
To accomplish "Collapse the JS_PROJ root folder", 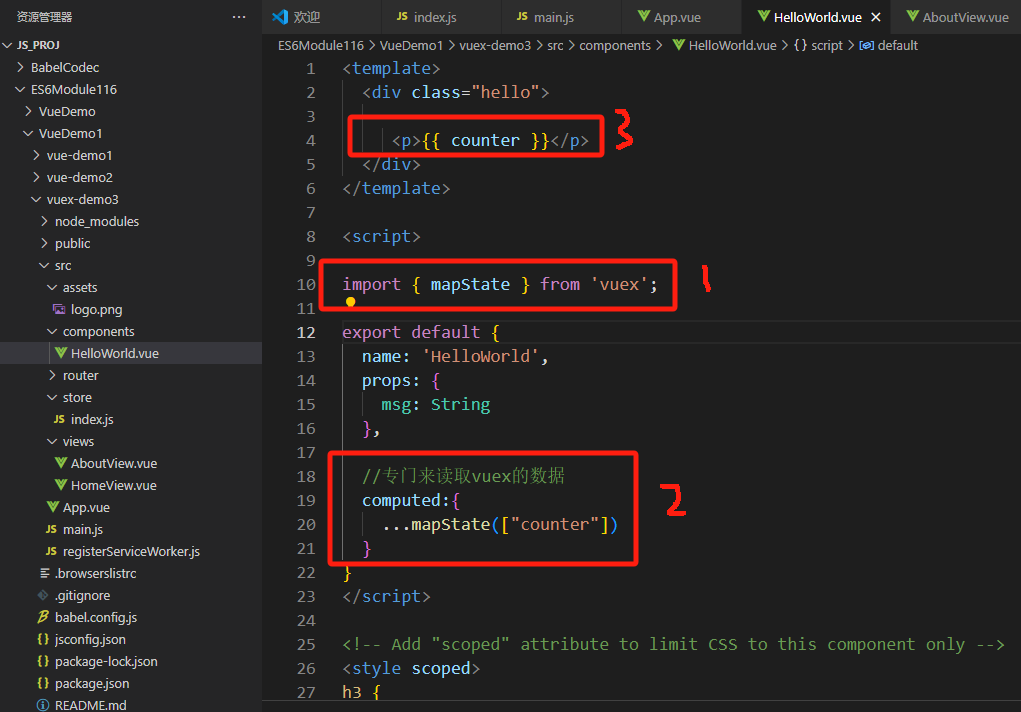I will click(x=8, y=45).
